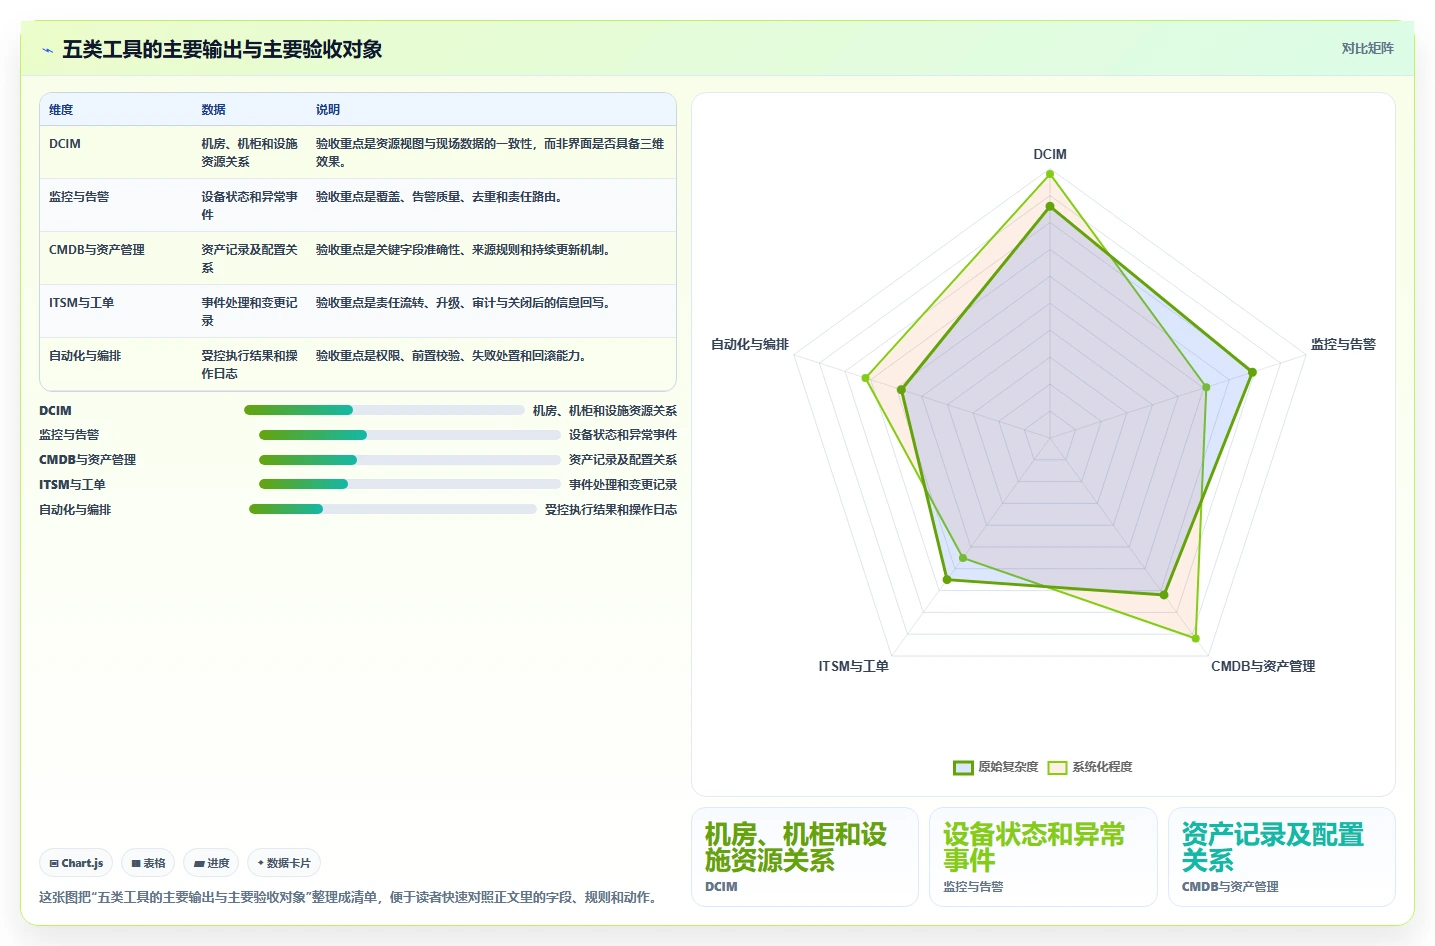This screenshot has height=946, width=1435.
Task: Click the ITSM与工单 radar axis label
Action: [x=853, y=667]
